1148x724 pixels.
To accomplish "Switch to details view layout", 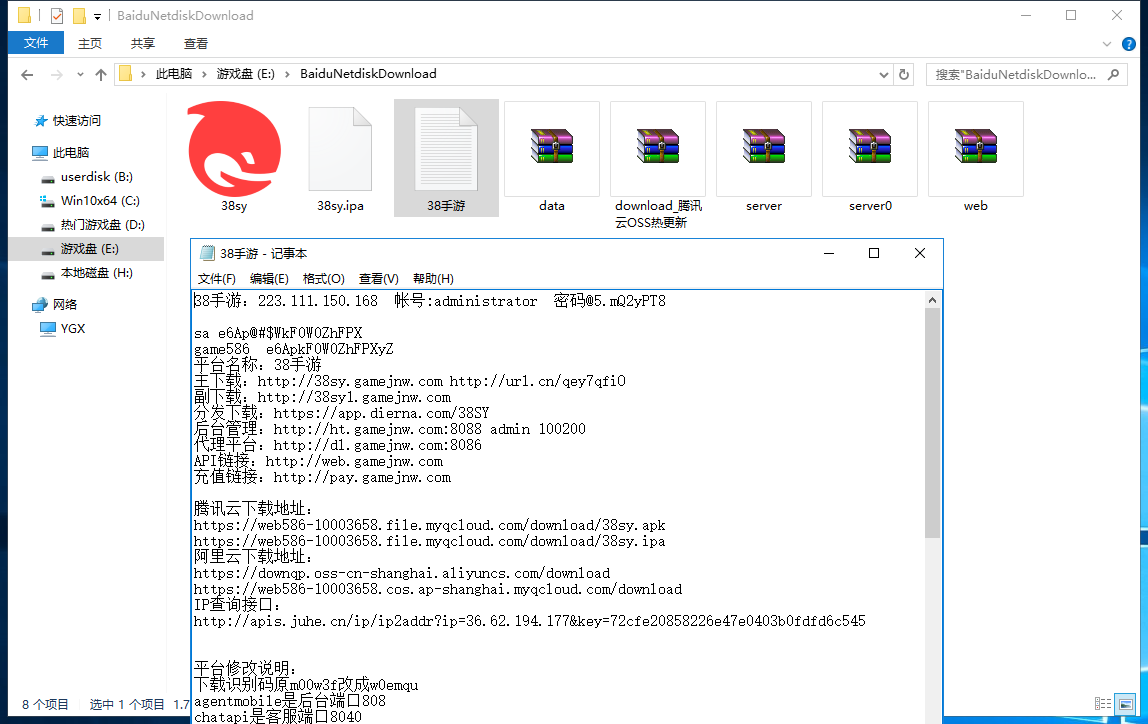I will point(1103,704).
